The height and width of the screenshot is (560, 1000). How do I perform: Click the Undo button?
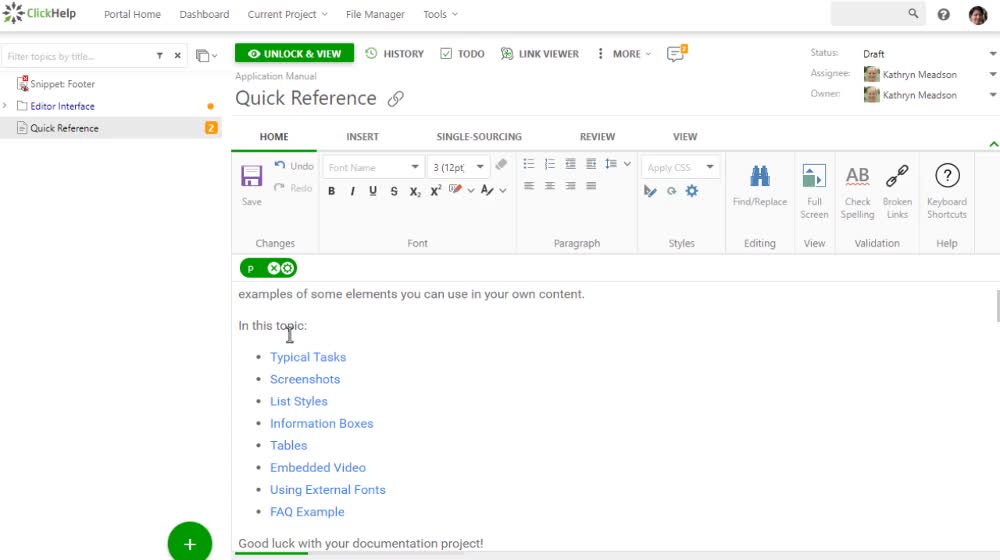tap(294, 166)
